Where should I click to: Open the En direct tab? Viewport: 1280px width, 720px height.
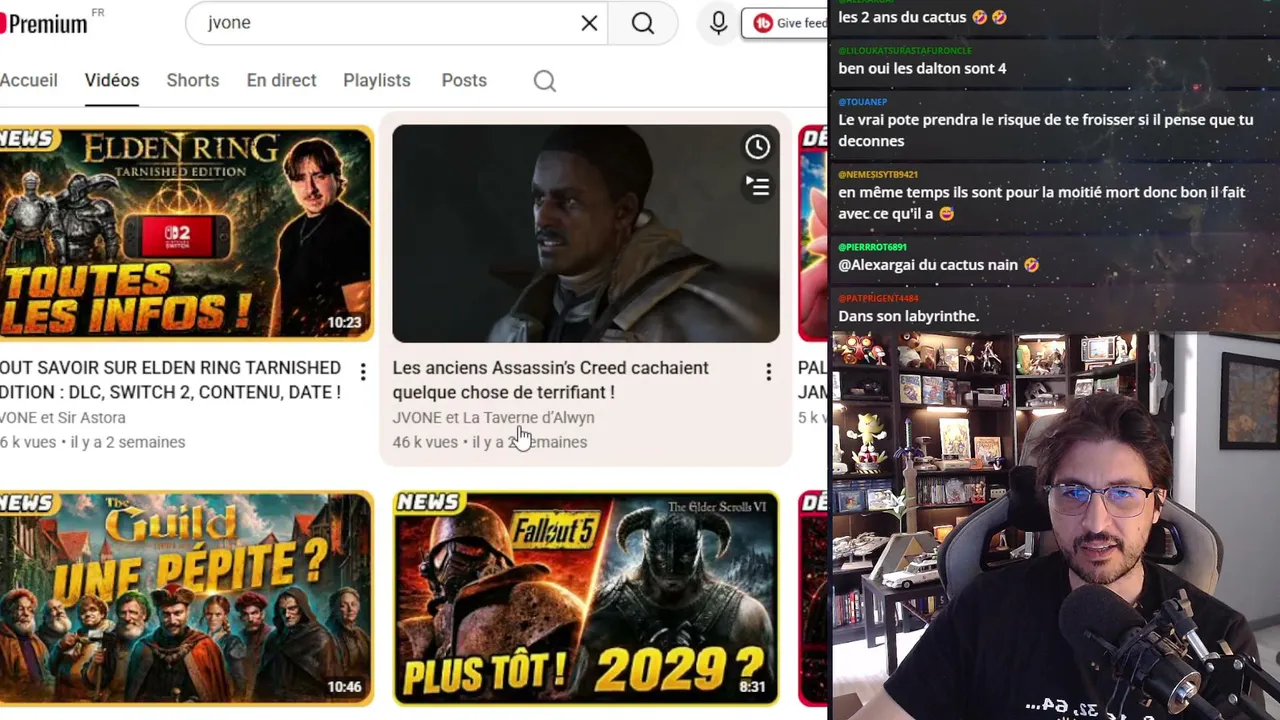281,80
